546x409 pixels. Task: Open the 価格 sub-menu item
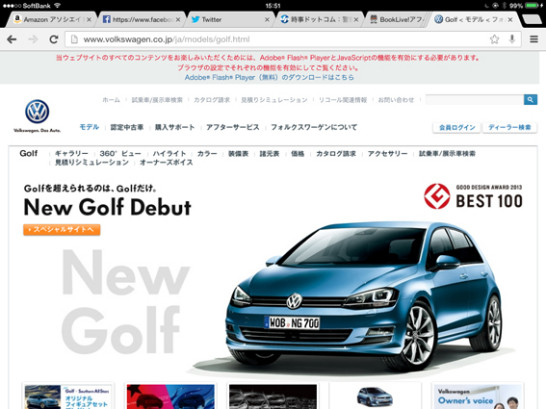[x=298, y=154]
